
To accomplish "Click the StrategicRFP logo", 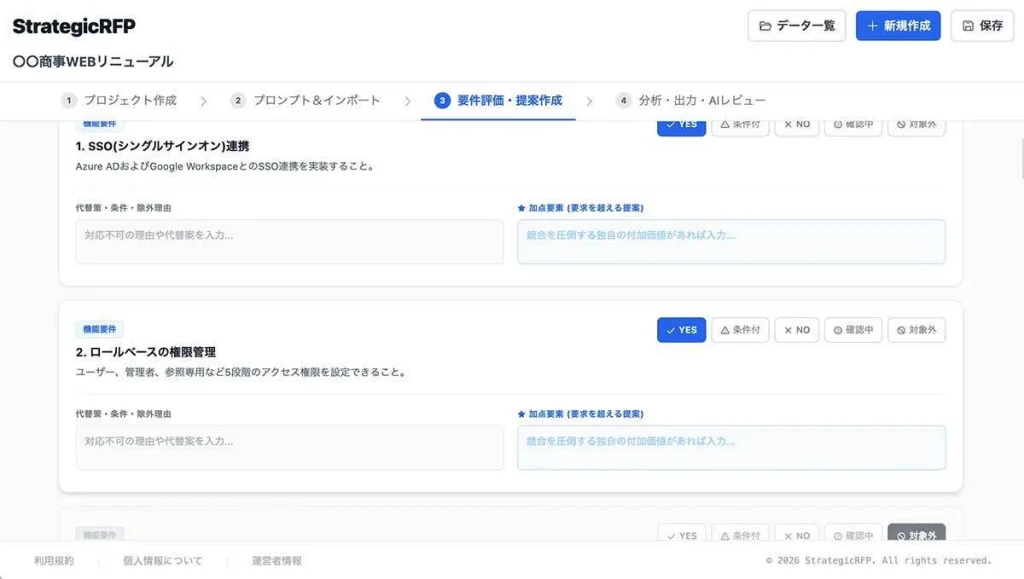I will click(74, 26).
